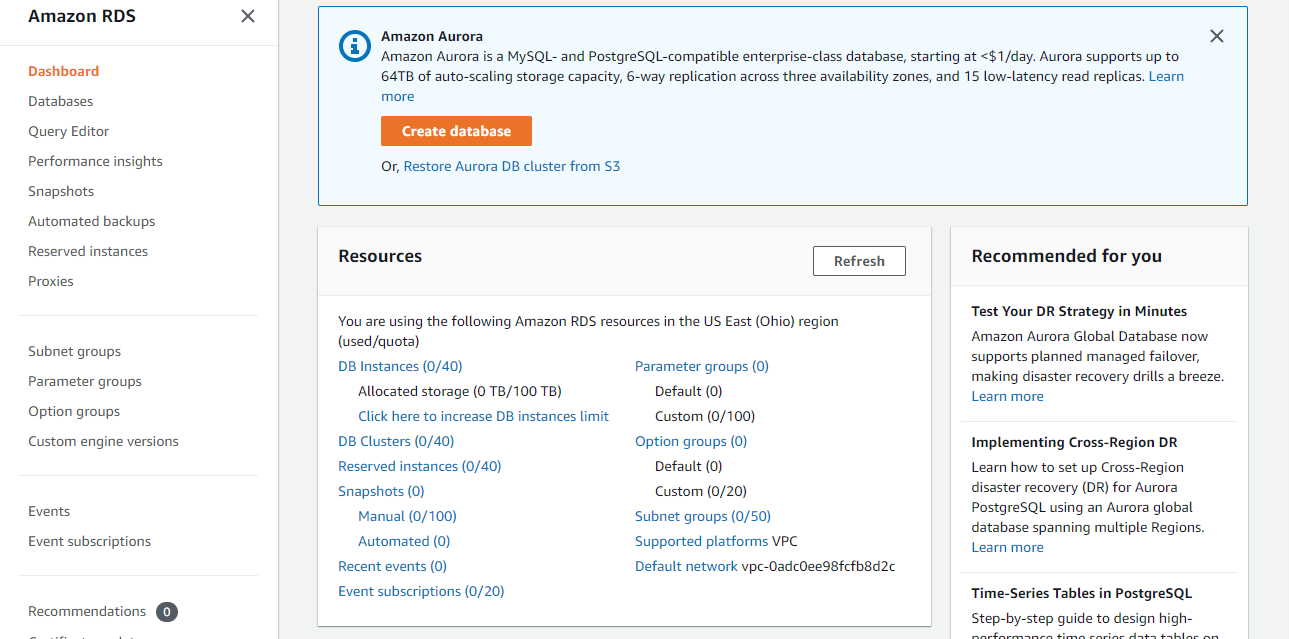Open Automated backups section
1289x639 pixels.
(91, 221)
